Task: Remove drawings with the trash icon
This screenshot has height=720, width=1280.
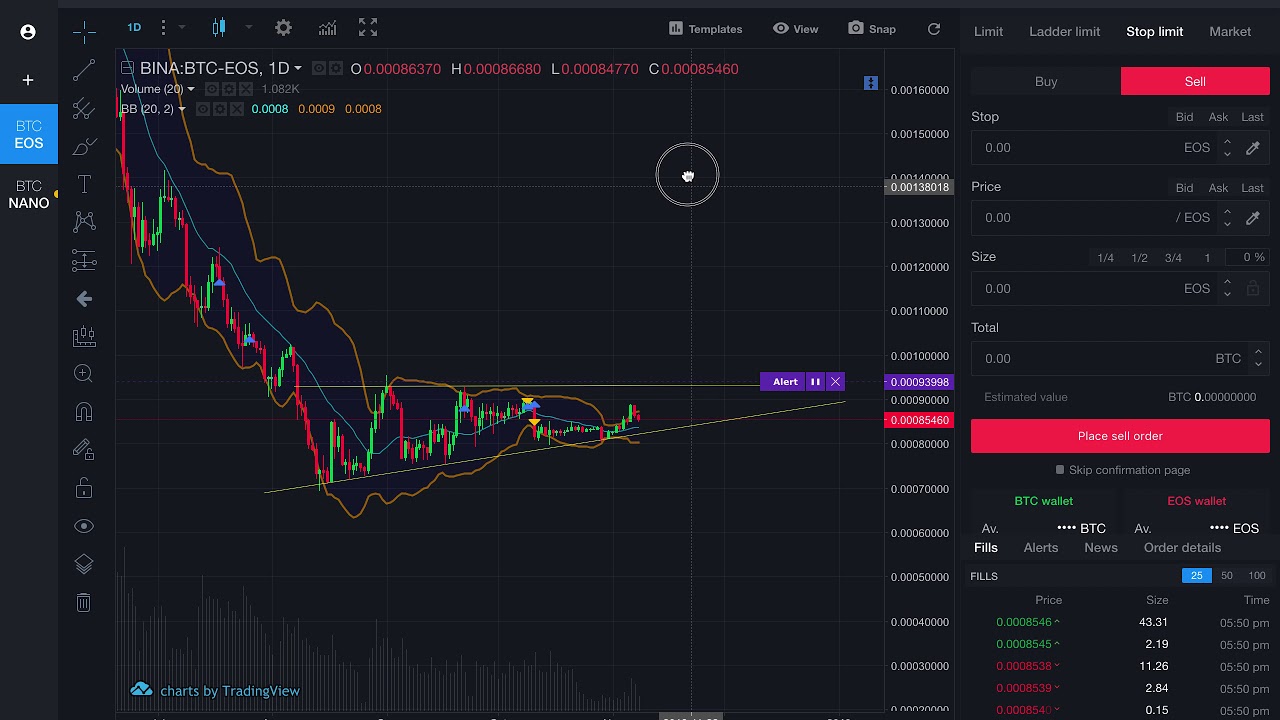Action: (x=84, y=602)
